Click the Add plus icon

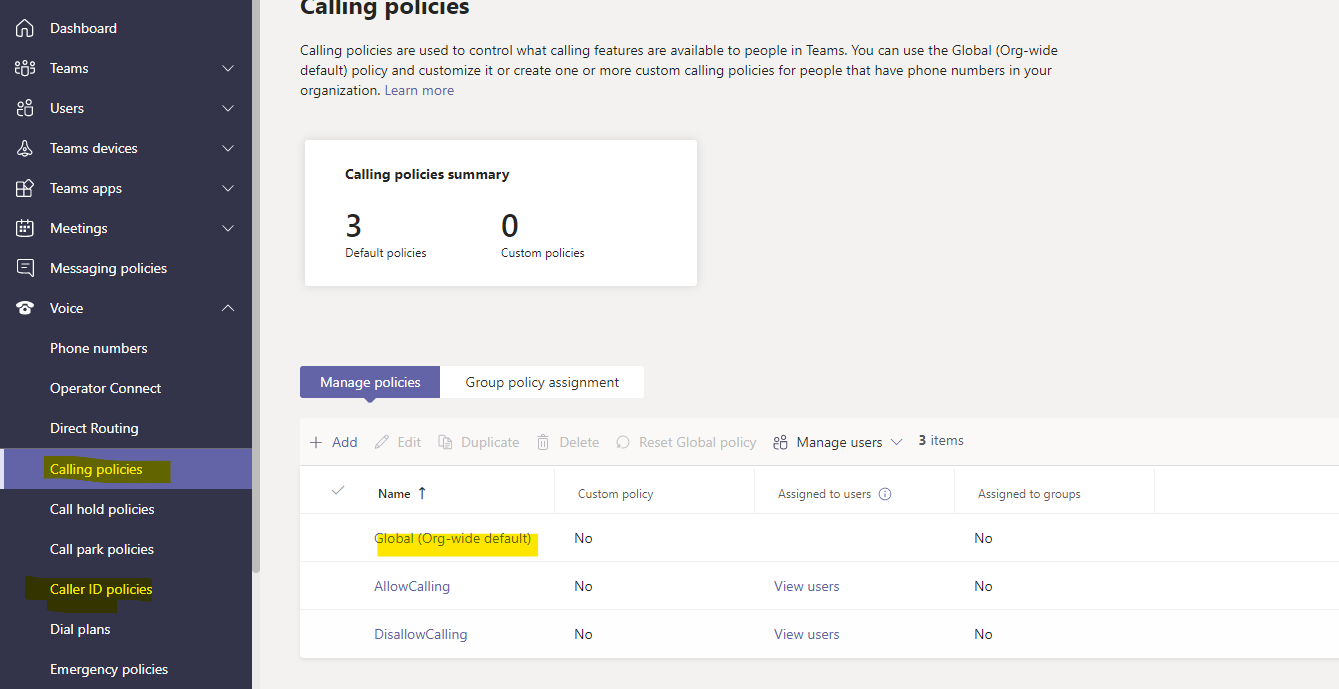[316, 442]
